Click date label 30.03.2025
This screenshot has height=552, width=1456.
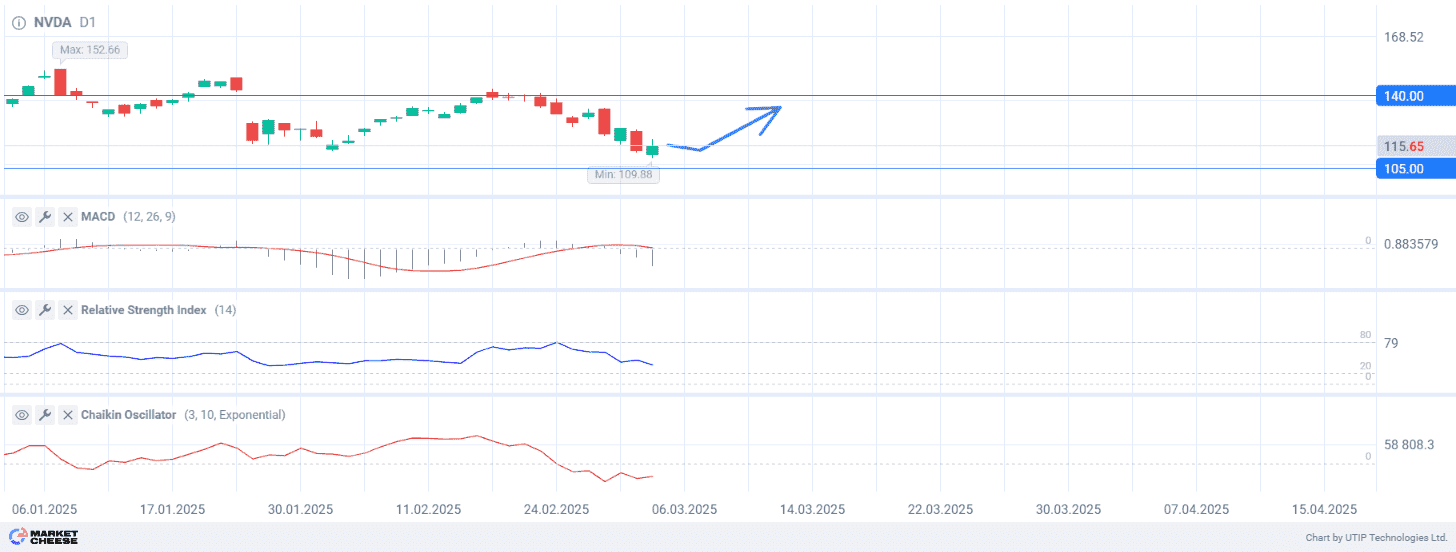coord(1069,509)
